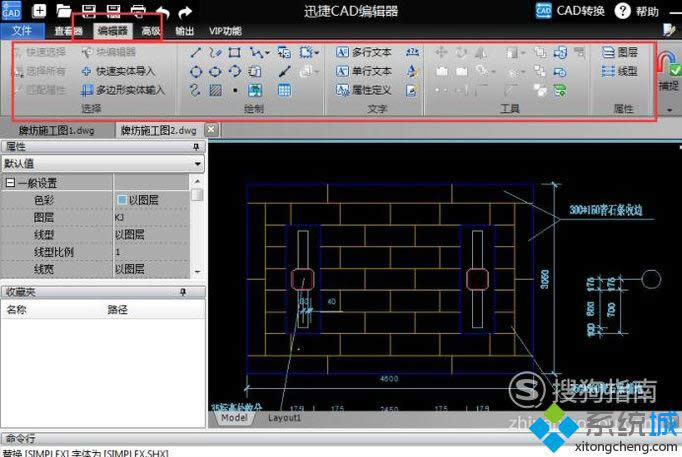
Task: Click 属性定义 button
Action: click(x=364, y=90)
